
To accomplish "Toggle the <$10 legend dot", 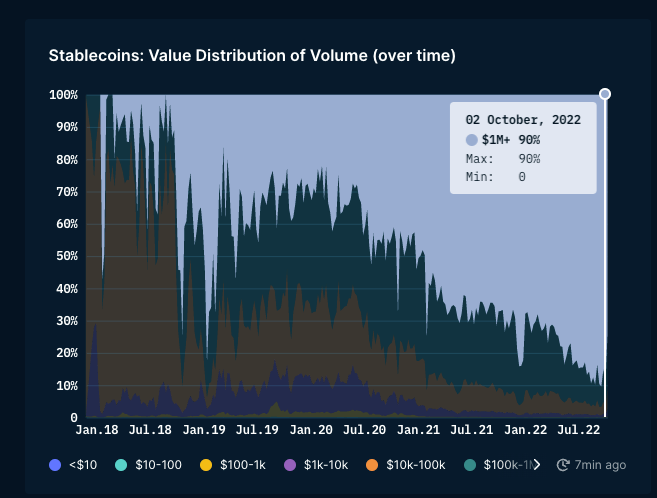I will pos(55,465).
